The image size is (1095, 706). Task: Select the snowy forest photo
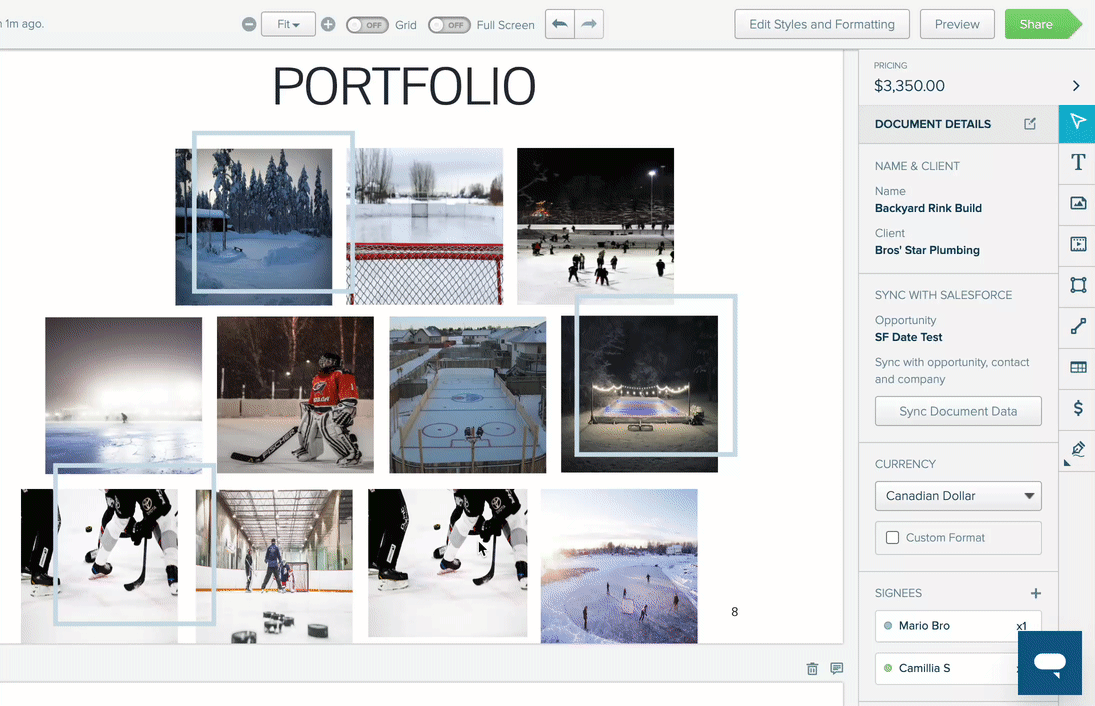(x=253, y=226)
